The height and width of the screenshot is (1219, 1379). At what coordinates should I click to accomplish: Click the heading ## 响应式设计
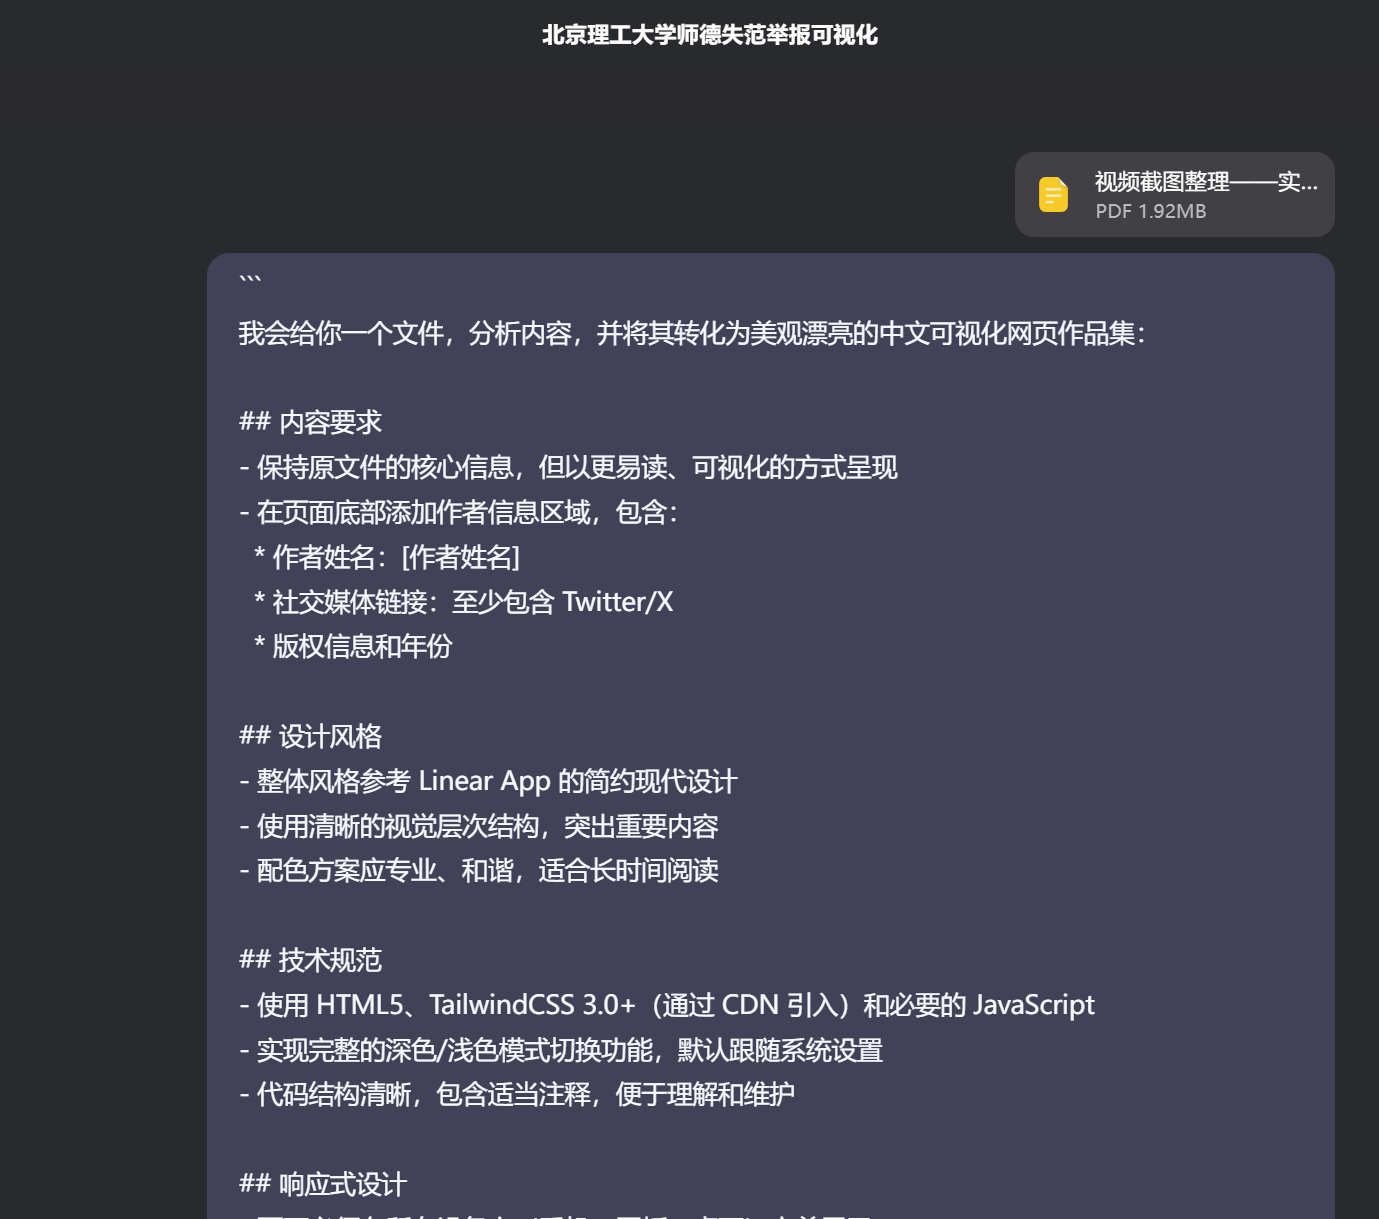click(x=323, y=1184)
